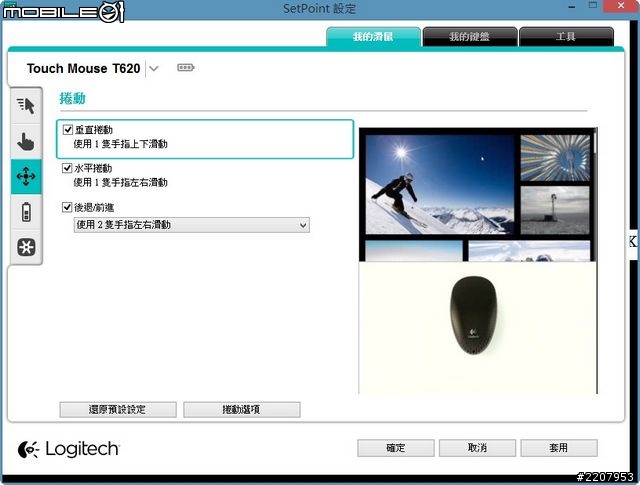
Task: Click the Logitech logo
Action: pyautogui.click(x=69, y=449)
